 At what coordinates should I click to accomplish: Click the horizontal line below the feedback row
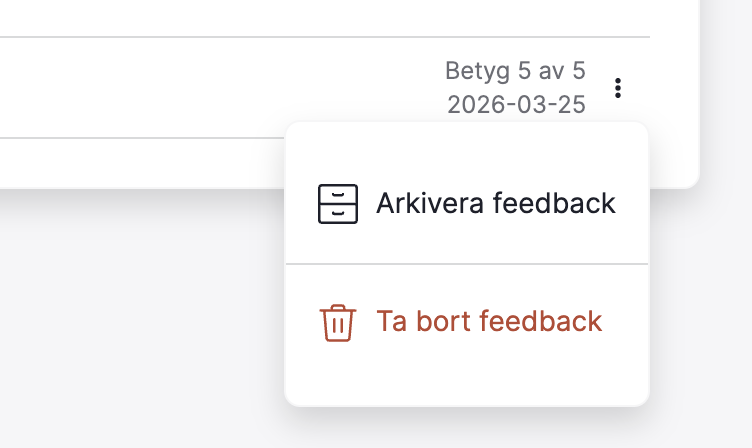tap(142, 138)
